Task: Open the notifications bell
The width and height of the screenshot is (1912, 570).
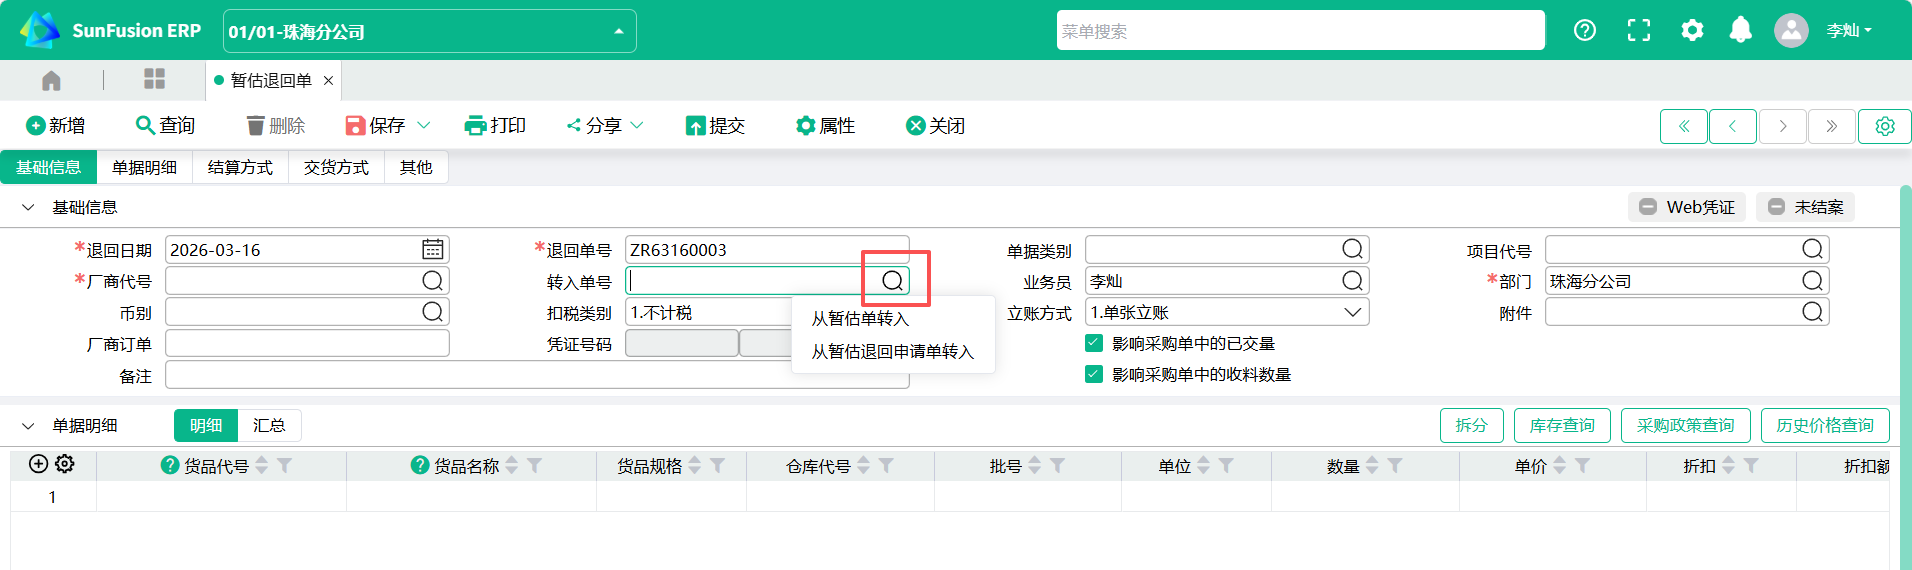Action: coord(1740,31)
